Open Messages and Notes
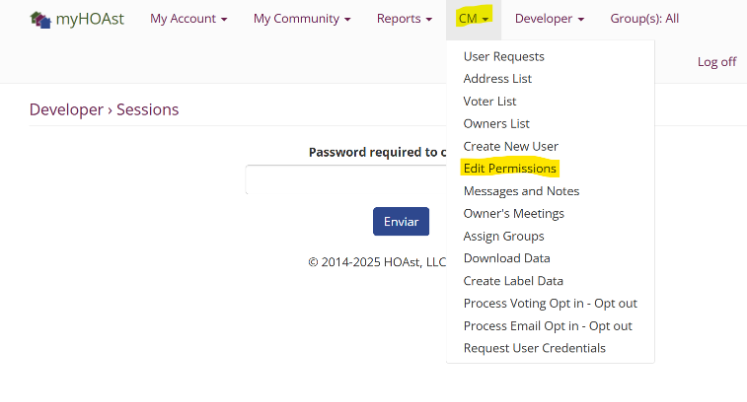This screenshot has height=402, width=747. [521, 191]
